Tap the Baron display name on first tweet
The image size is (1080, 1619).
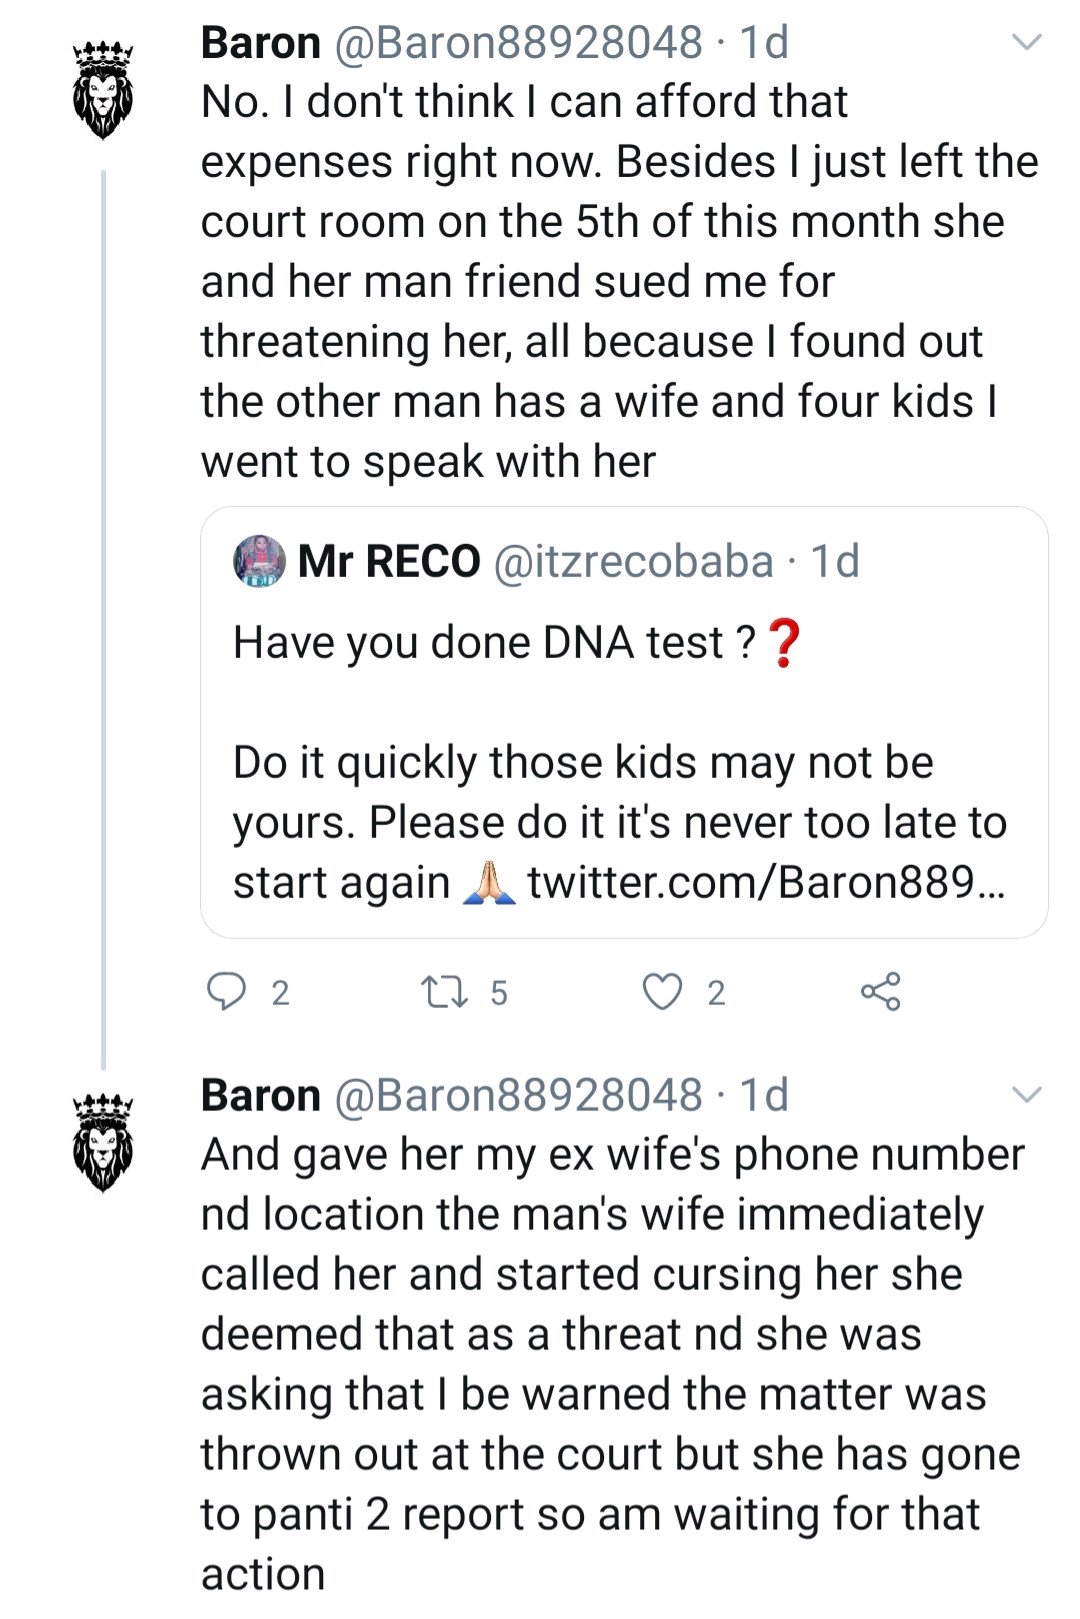click(260, 43)
